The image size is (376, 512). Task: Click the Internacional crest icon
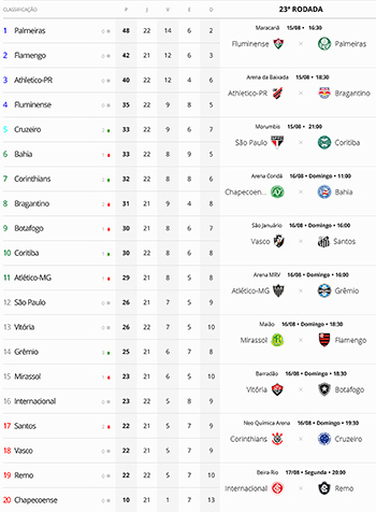point(277,488)
